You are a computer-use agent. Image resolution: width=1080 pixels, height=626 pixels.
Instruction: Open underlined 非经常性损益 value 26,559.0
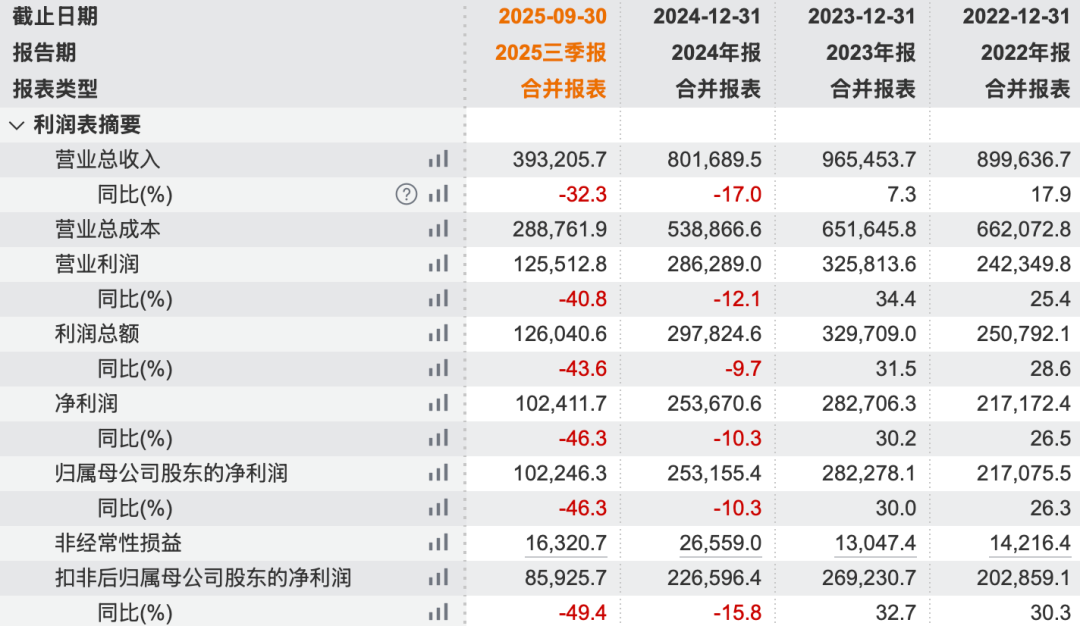tap(720, 543)
